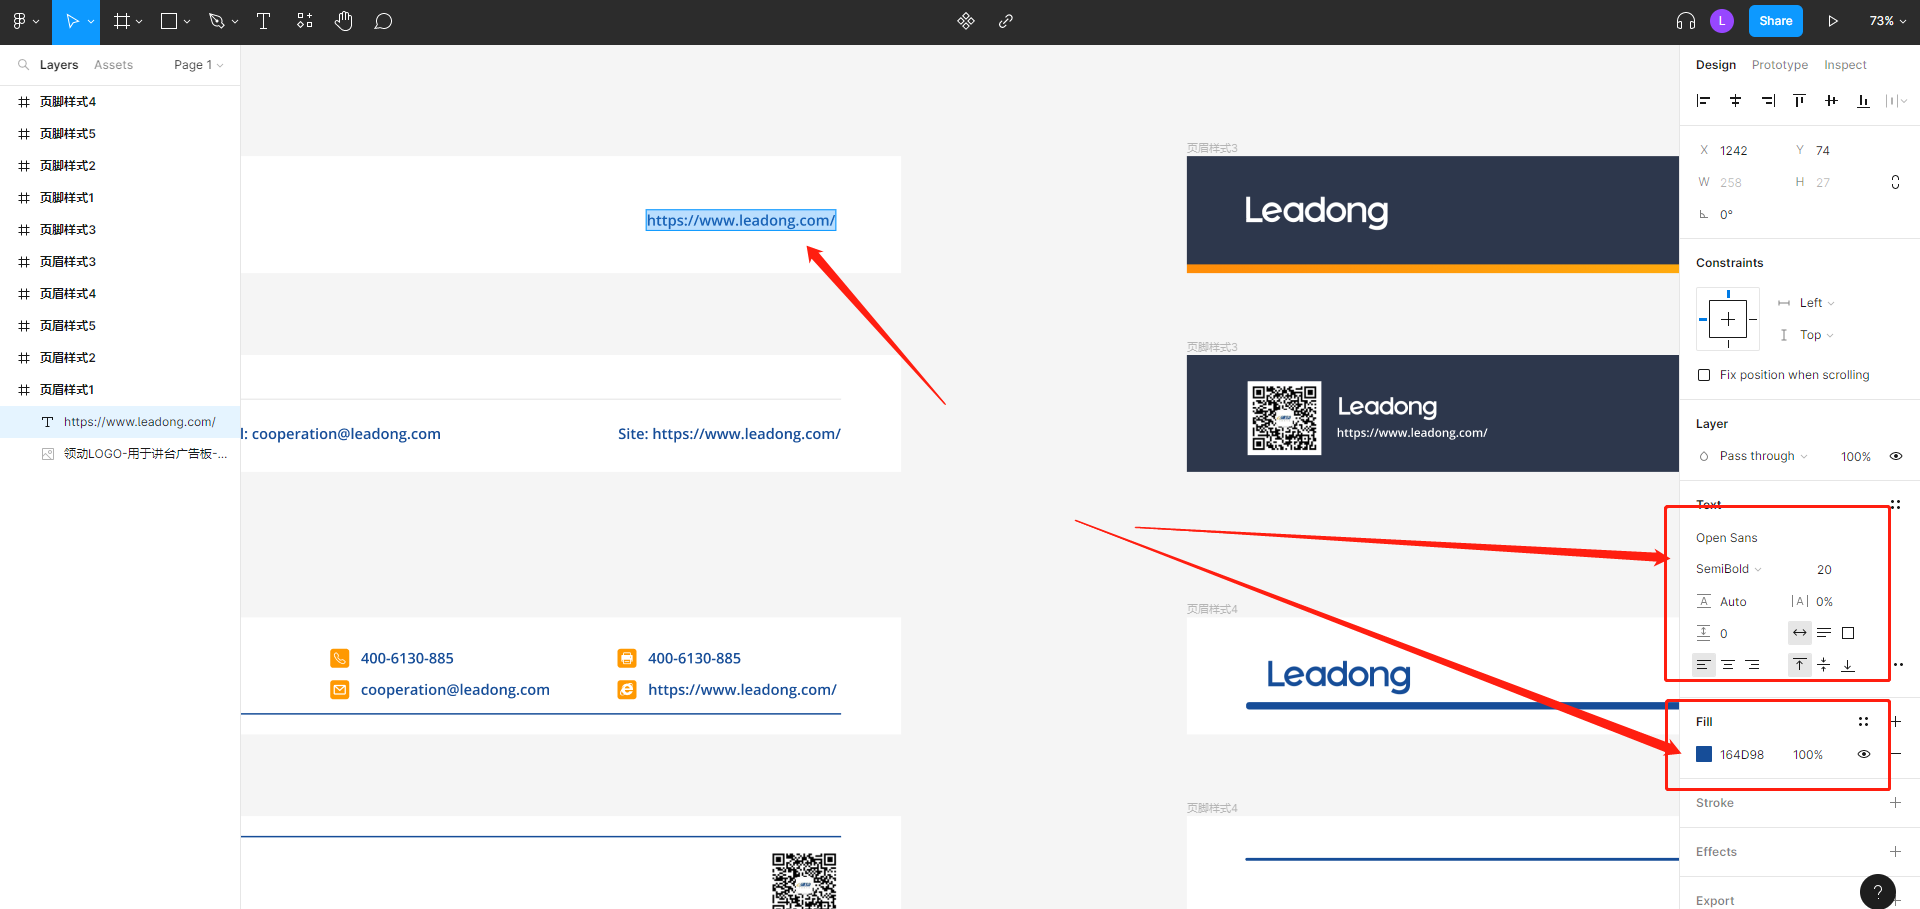
Task: Enable Fix position when scrolling checkbox
Action: tap(1704, 375)
